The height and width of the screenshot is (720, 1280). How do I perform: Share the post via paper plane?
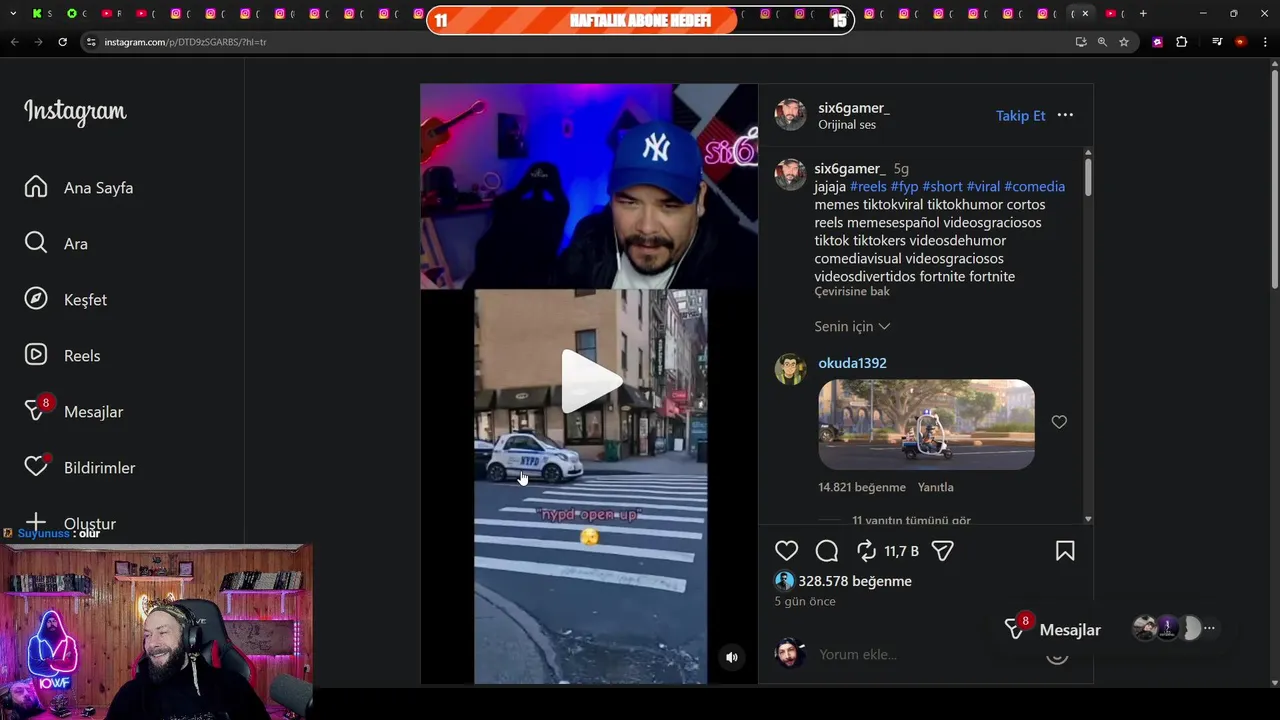click(x=943, y=551)
